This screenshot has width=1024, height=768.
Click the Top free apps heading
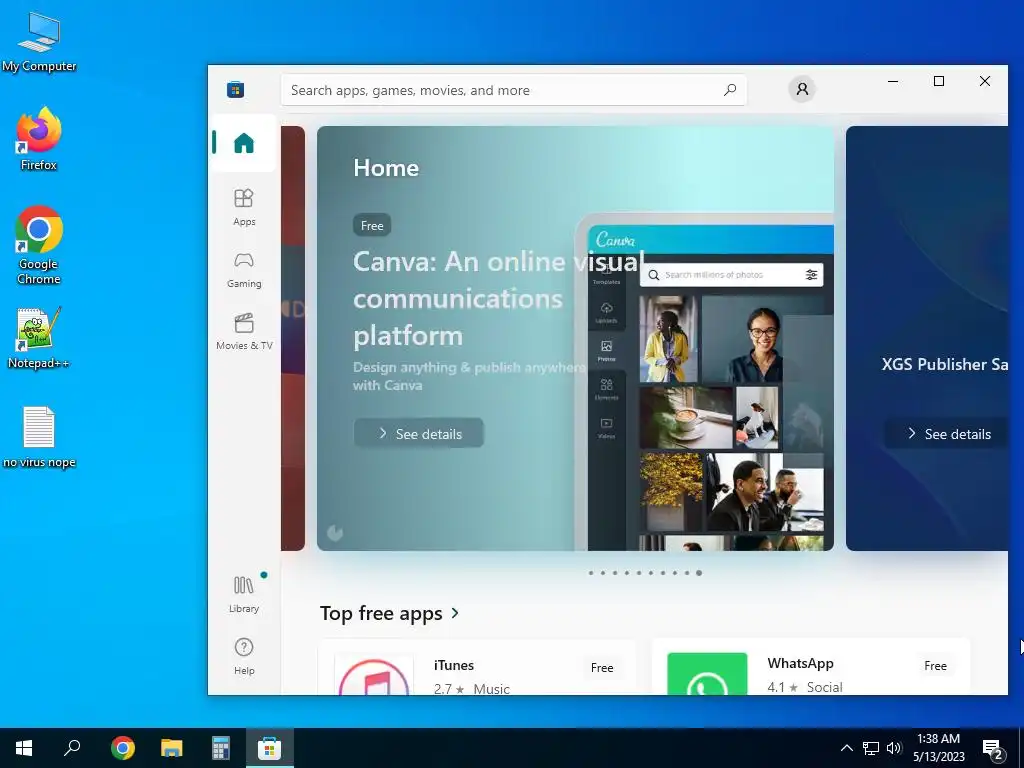[381, 613]
